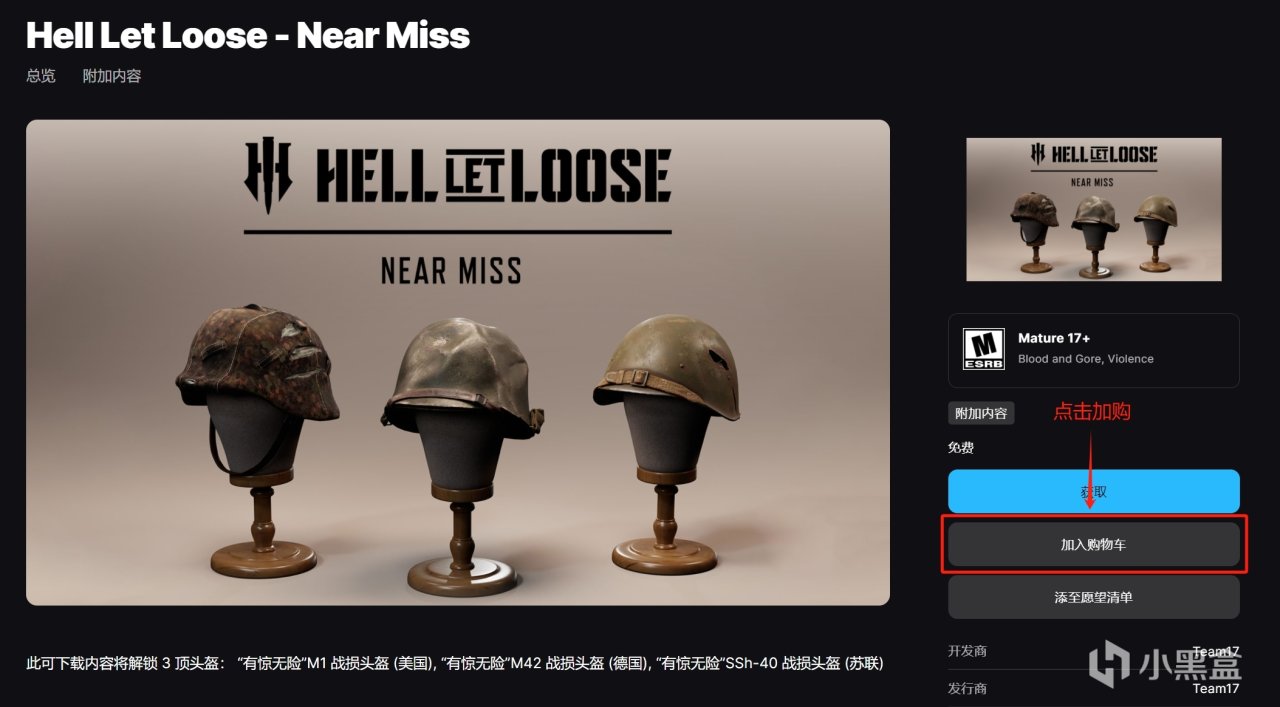The width and height of the screenshot is (1280, 707).
Task: Click the NEAR MISS text in the main banner
Action: (451, 270)
